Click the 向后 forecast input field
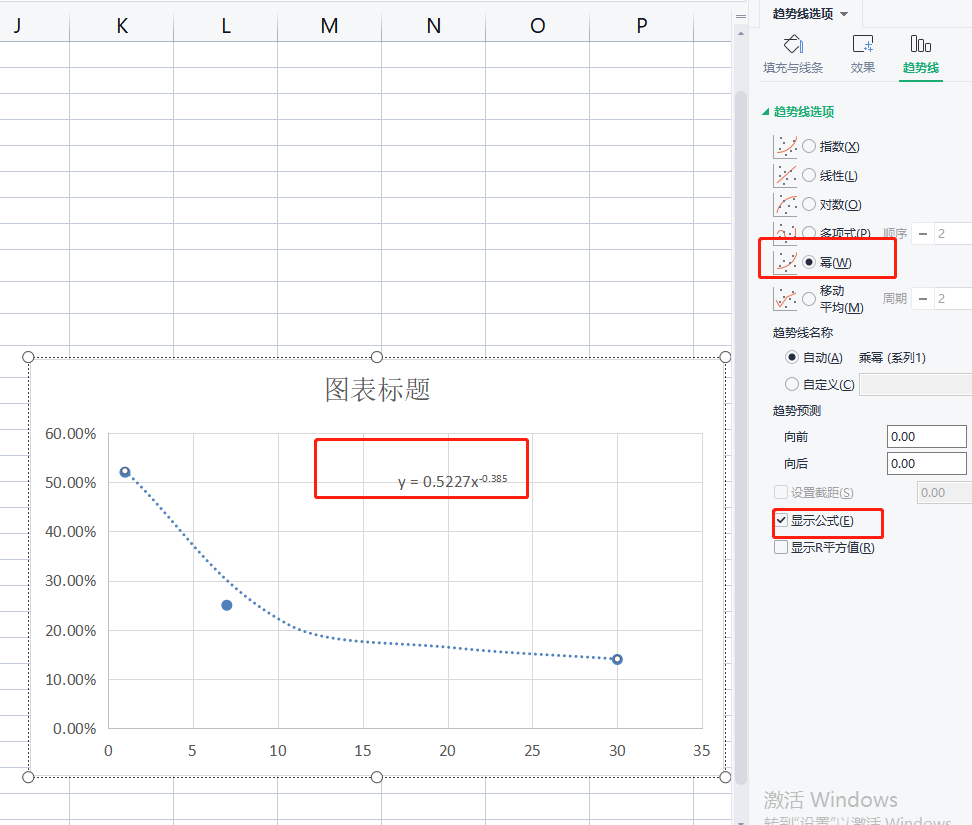Image resolution: width=972 pixels, height=825 pixels. (x=926, y=464)
